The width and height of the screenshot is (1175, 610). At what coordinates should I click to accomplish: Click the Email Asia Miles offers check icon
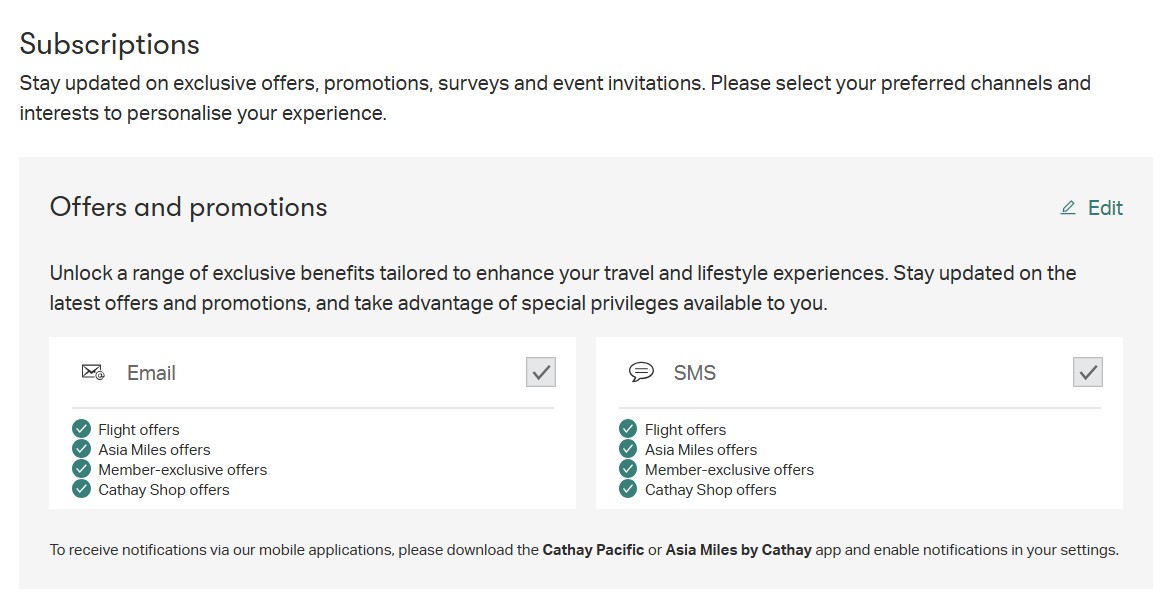pyautogui.click(x=82, y=449)
